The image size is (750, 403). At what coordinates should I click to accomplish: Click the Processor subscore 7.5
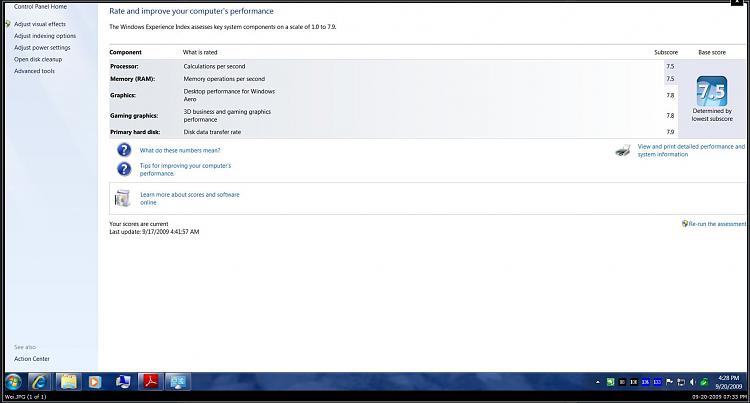(x=670, y=66)
